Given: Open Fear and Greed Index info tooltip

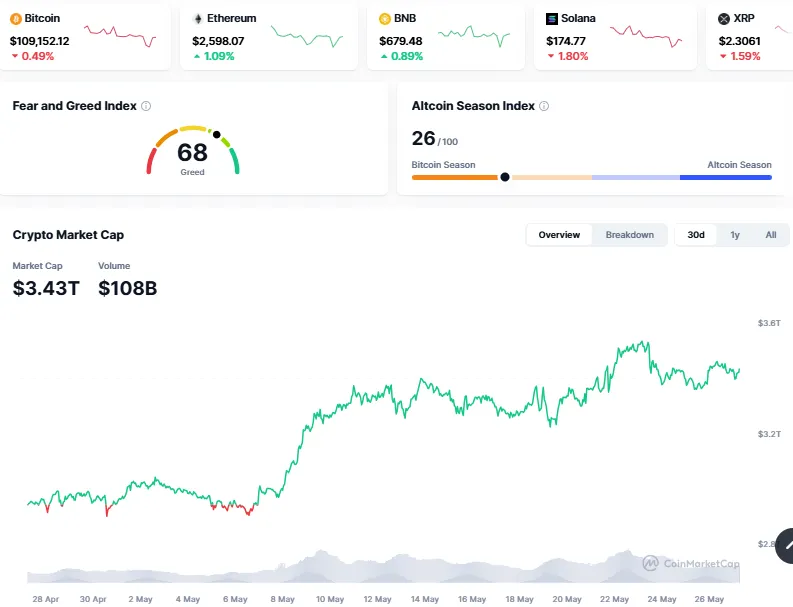Looking at the screenshot, I should tap(146, 106).
